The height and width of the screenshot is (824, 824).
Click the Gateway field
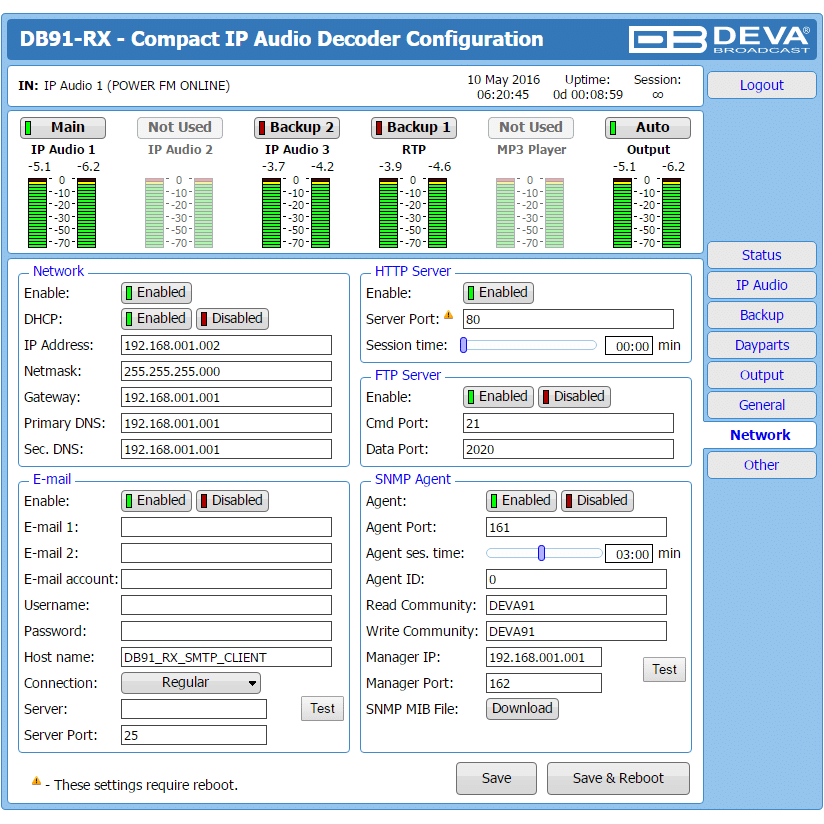tap(226, 397)
